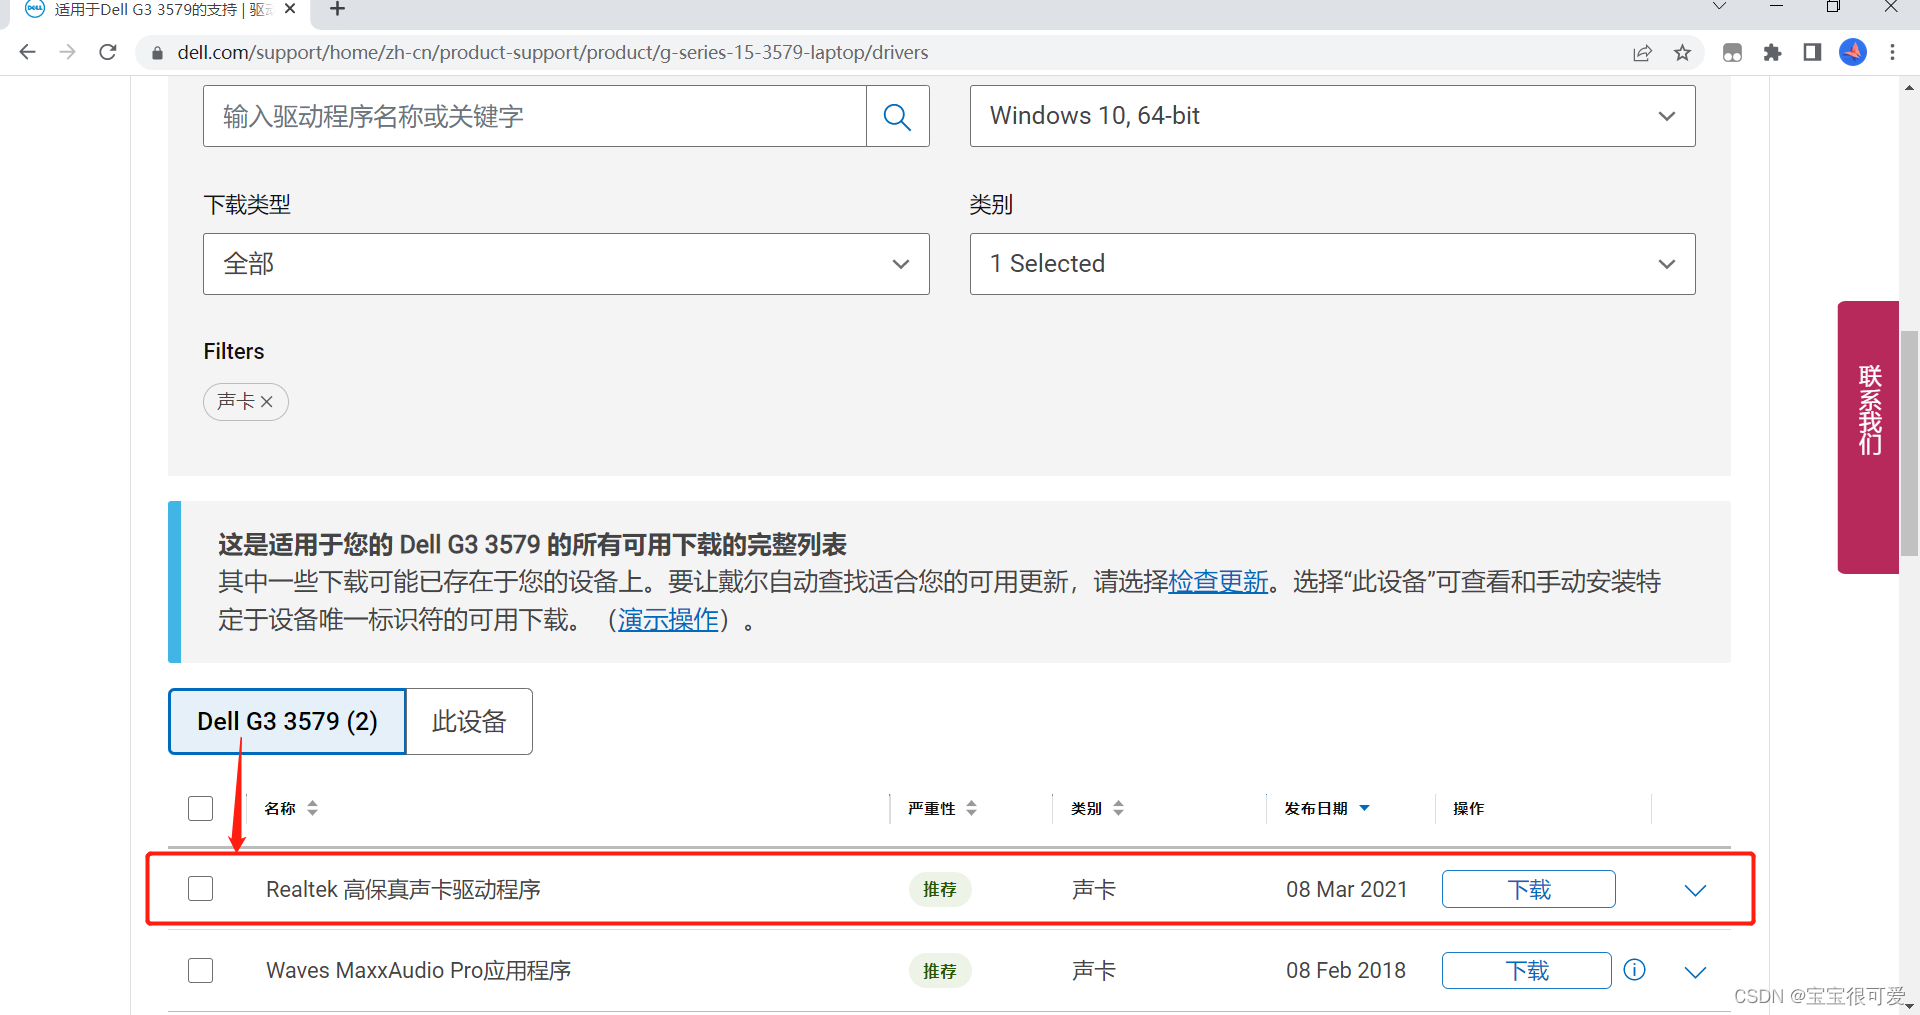This screenshot has height=1015, width=1920.
Task: Click scrollbar up arrow
Action: click(1909, 88)
